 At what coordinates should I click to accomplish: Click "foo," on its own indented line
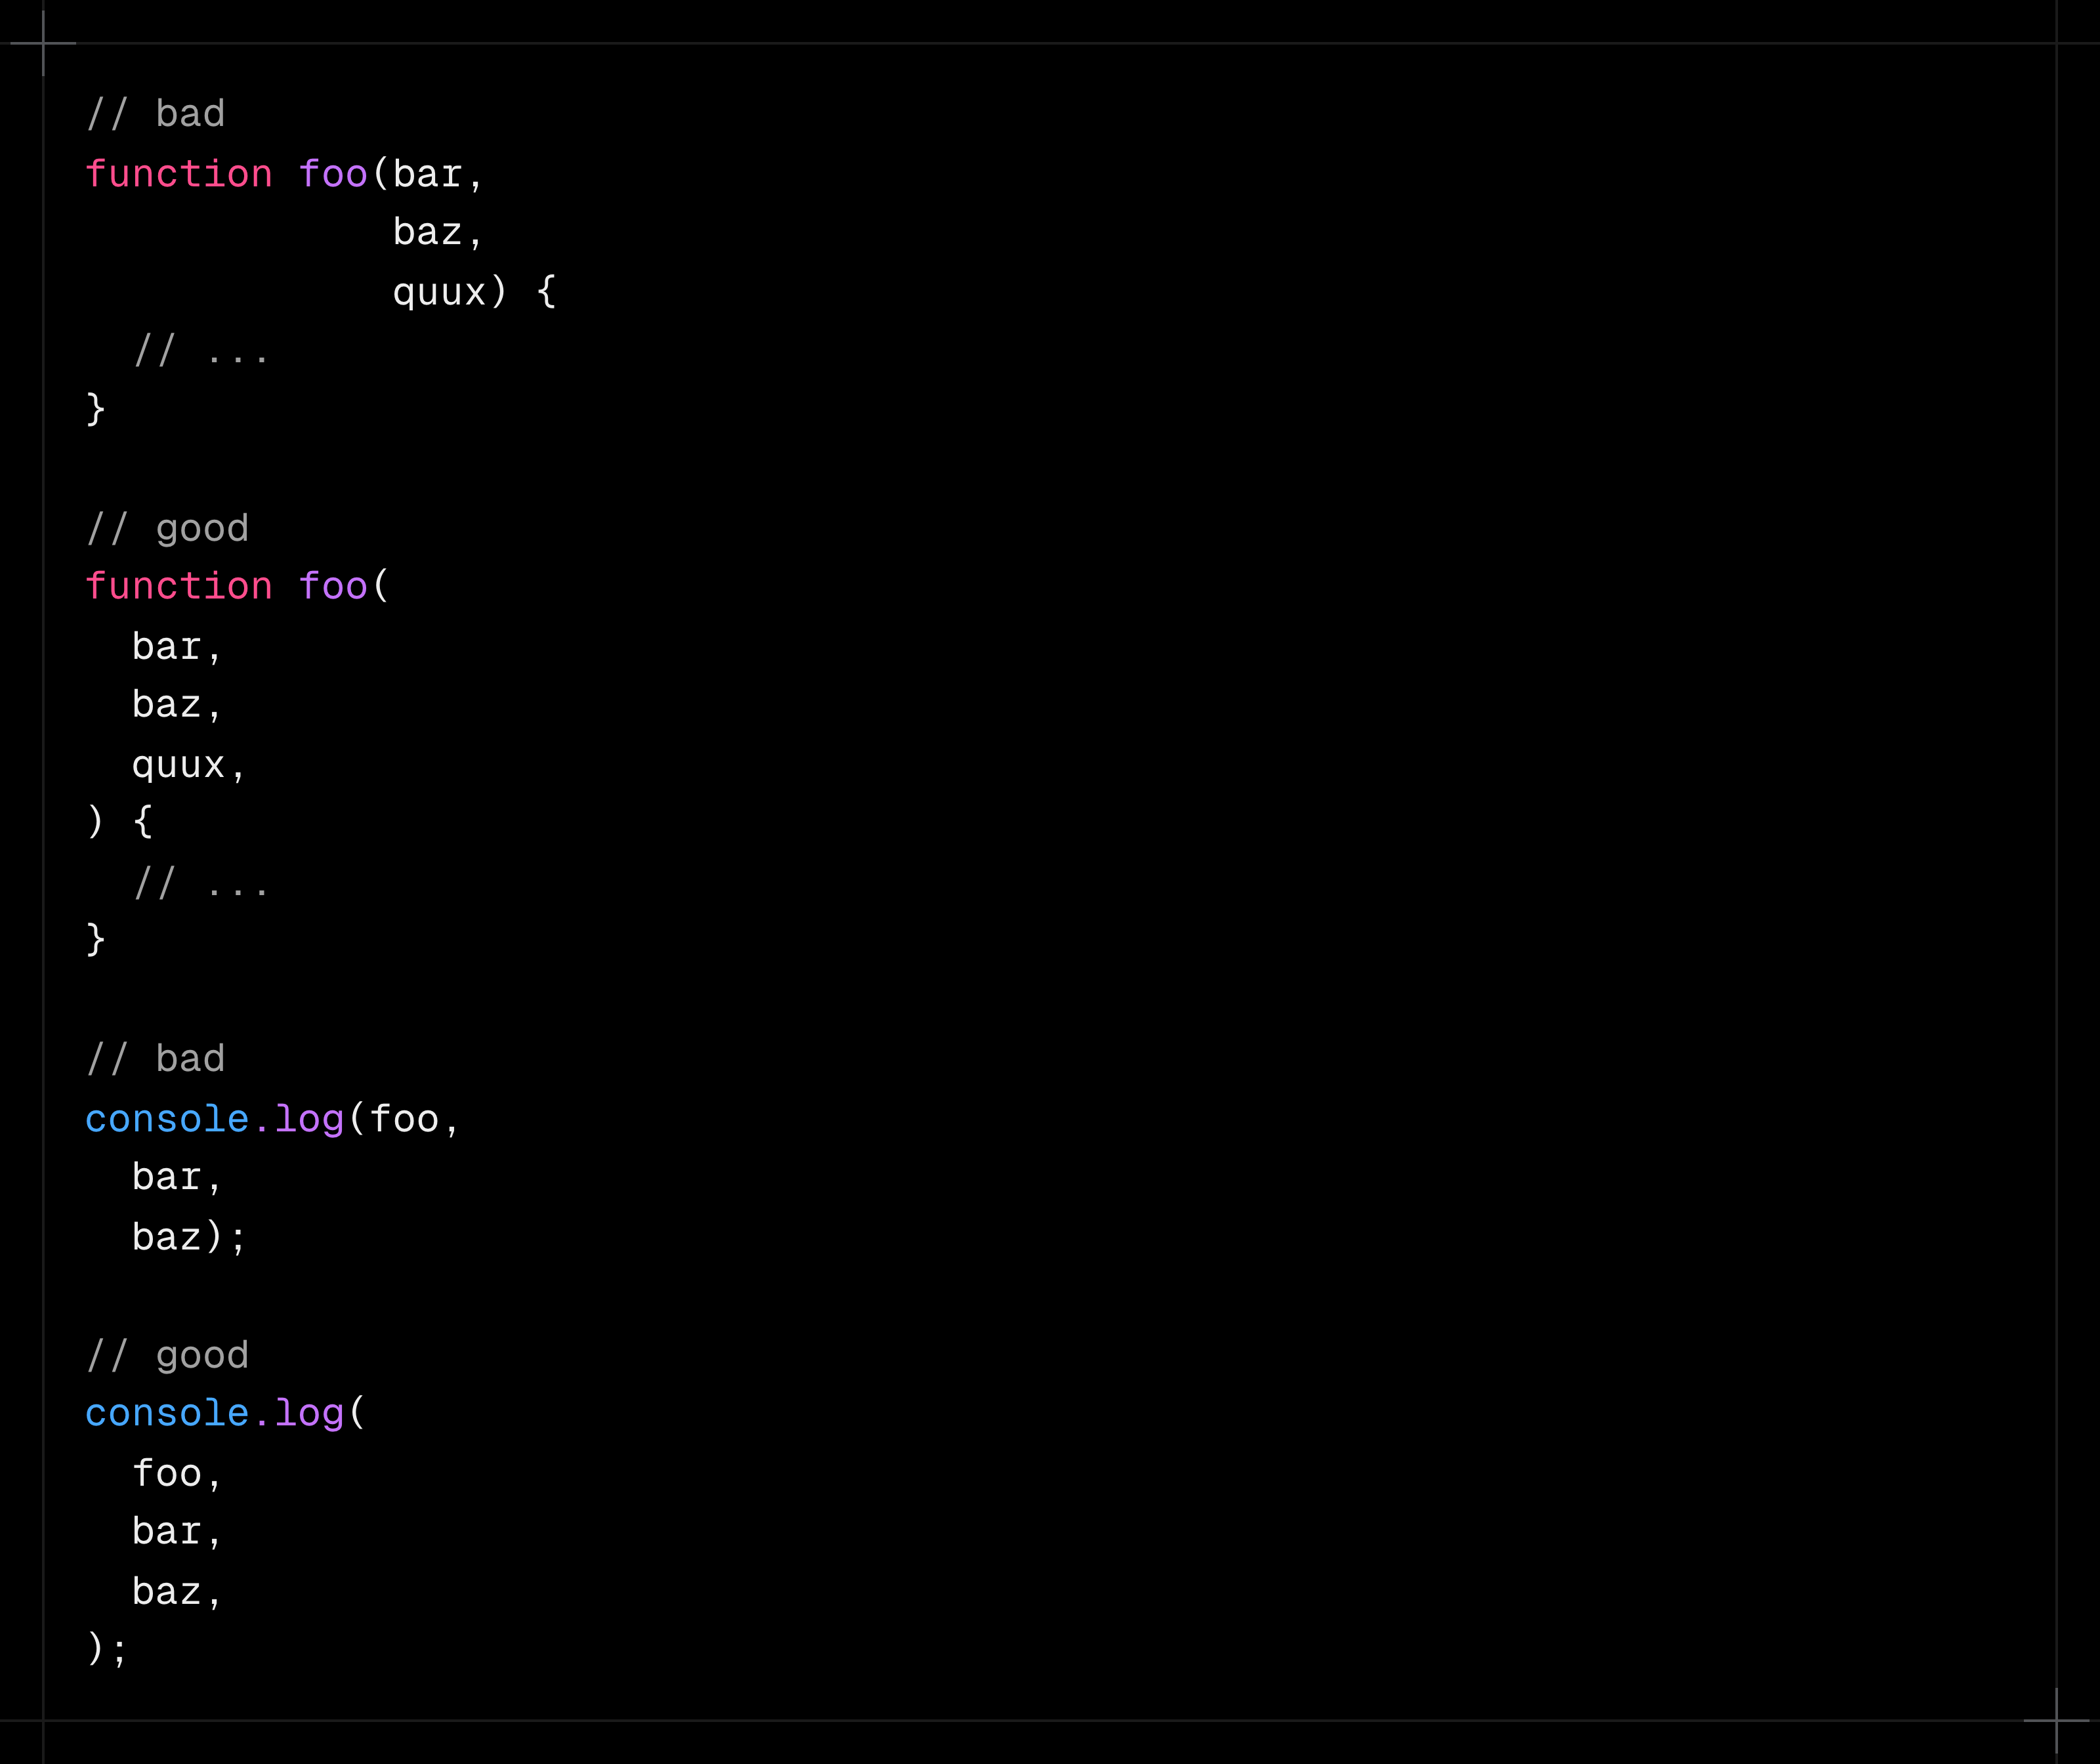pyautogui.click(x=176, y=1474)
